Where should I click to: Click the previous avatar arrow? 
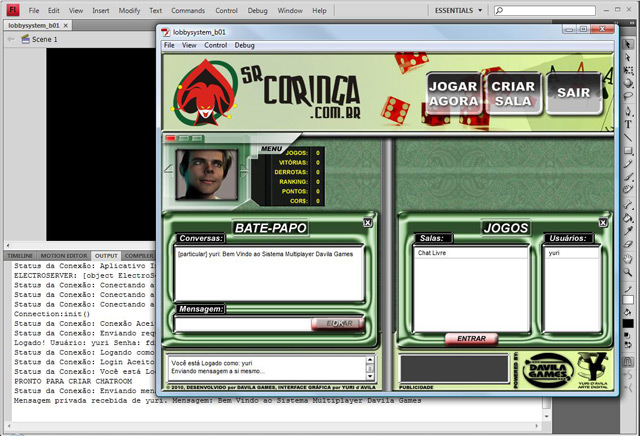pos(169,169)
